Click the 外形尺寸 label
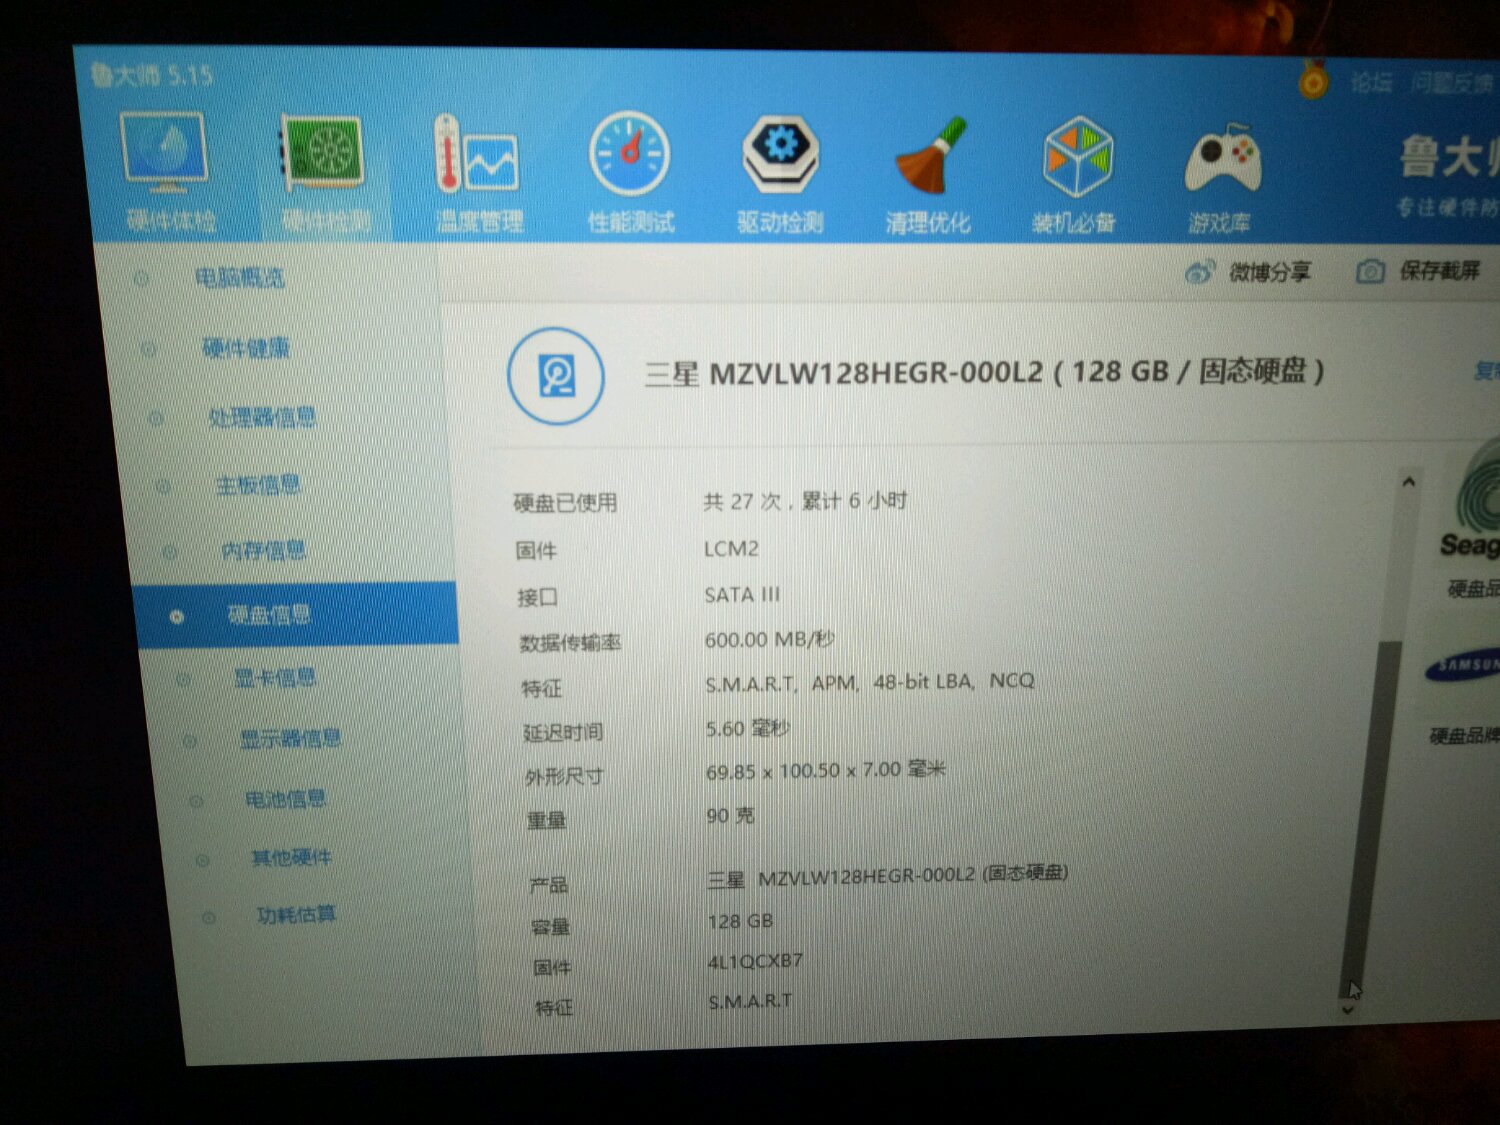 point(564,777)
